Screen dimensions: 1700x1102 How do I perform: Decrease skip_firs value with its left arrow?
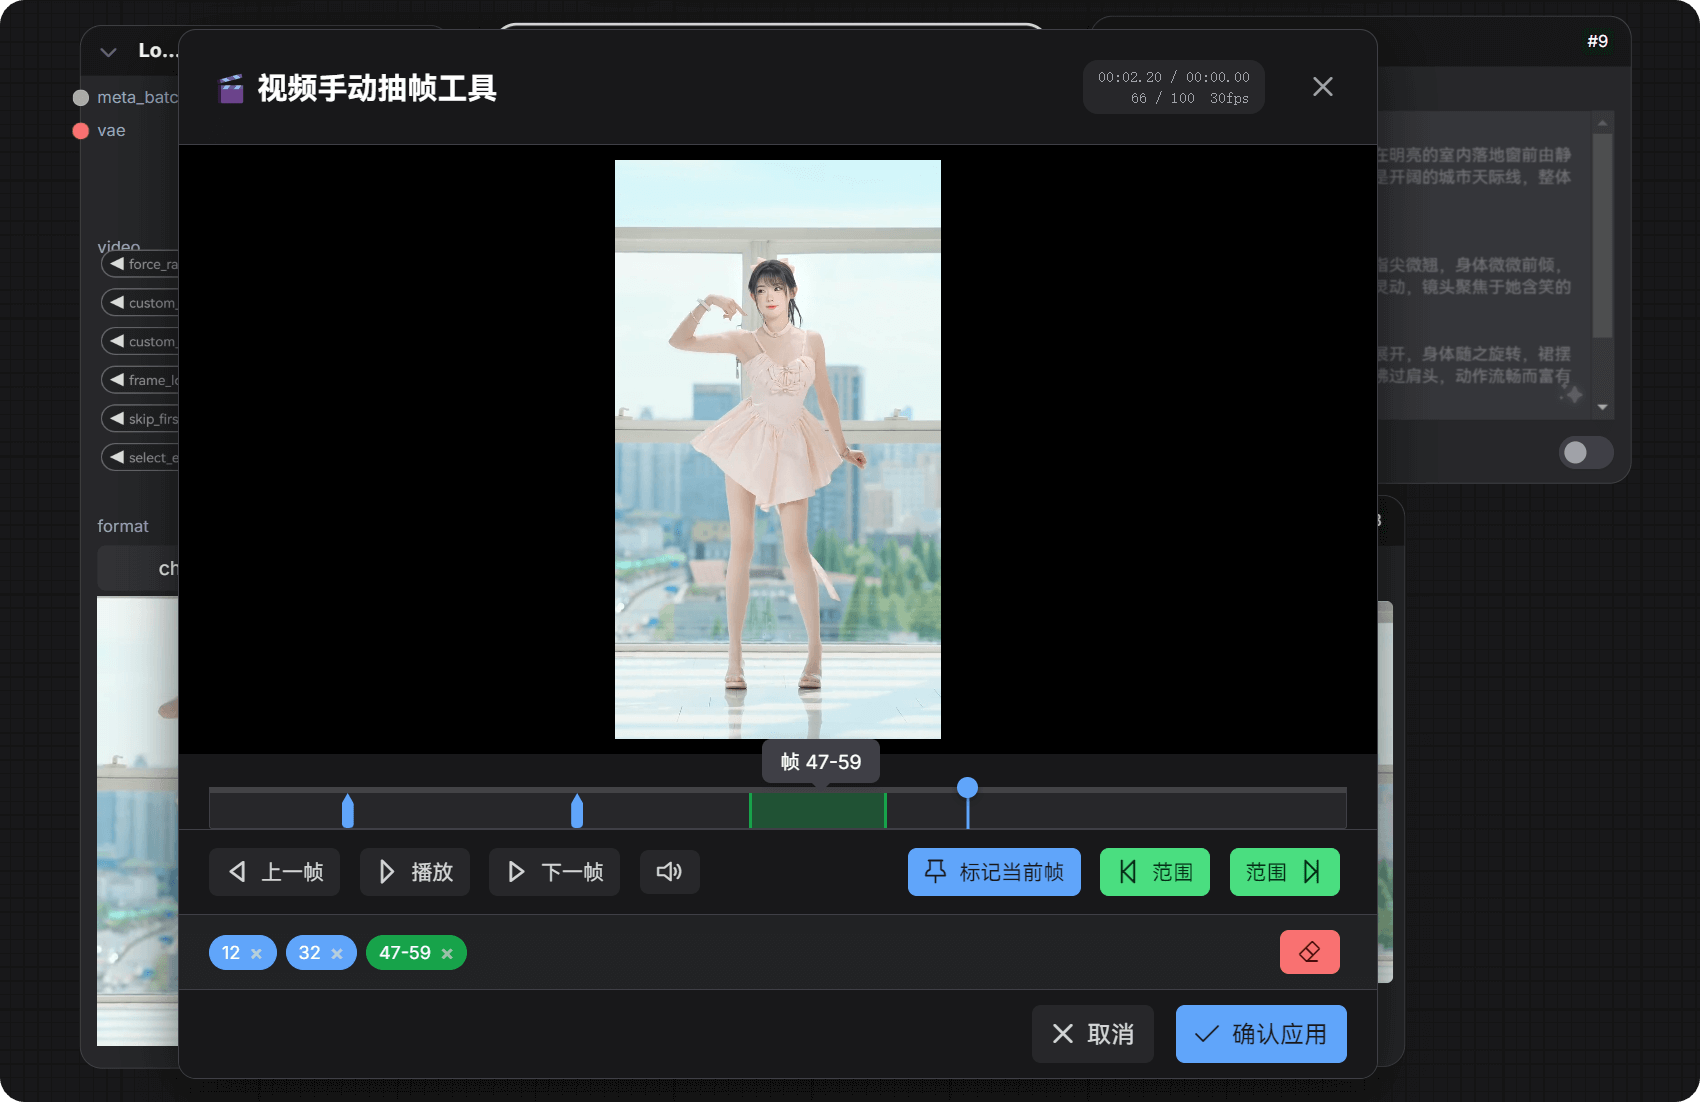point(117,418)
